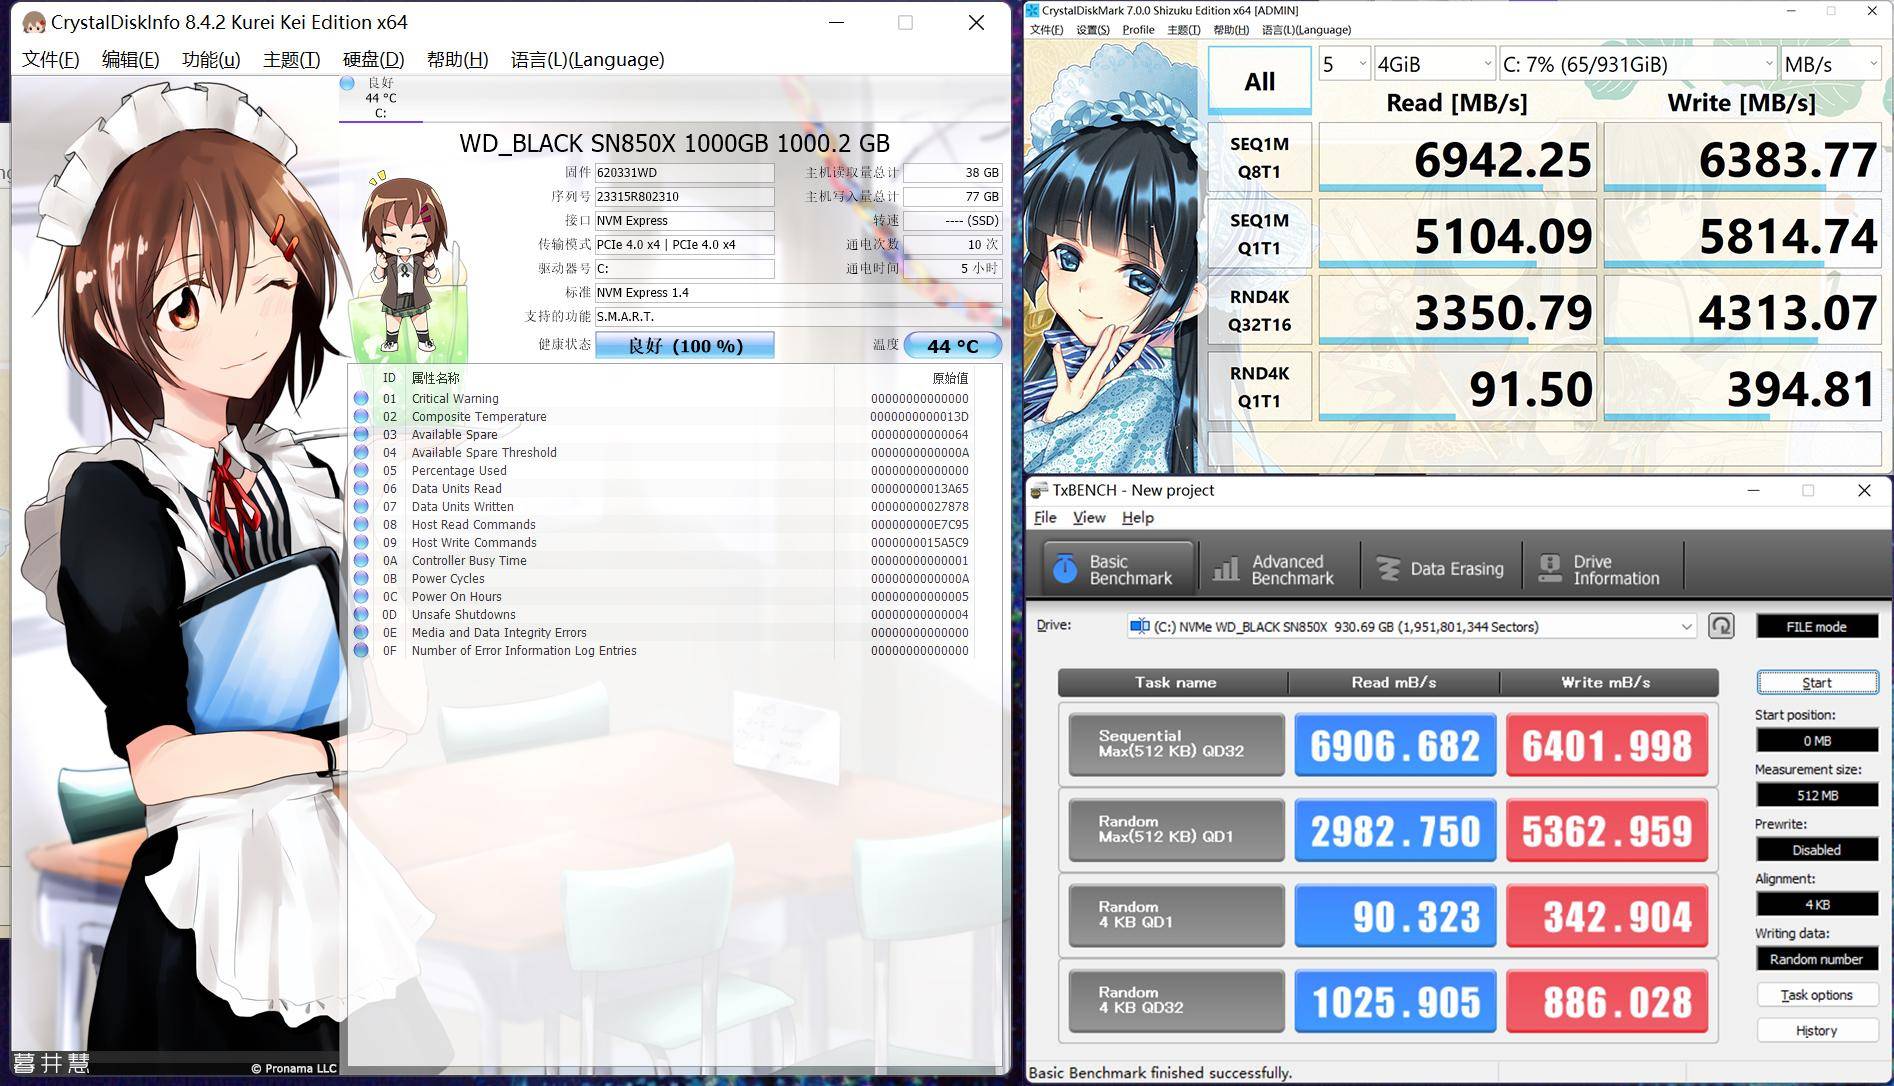Click the Alignment 4 KB field
Image resolution: width=1894 pixels, height=1086 pixels.
[1817, 904]
